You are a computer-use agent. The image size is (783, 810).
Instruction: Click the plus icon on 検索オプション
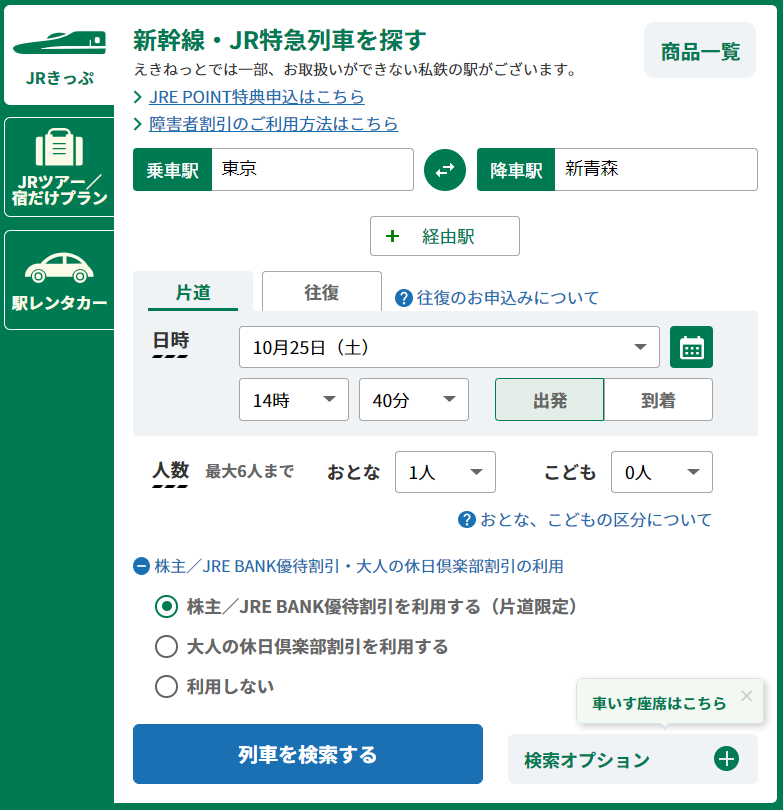pyautogui.click(x=727, y=759)
